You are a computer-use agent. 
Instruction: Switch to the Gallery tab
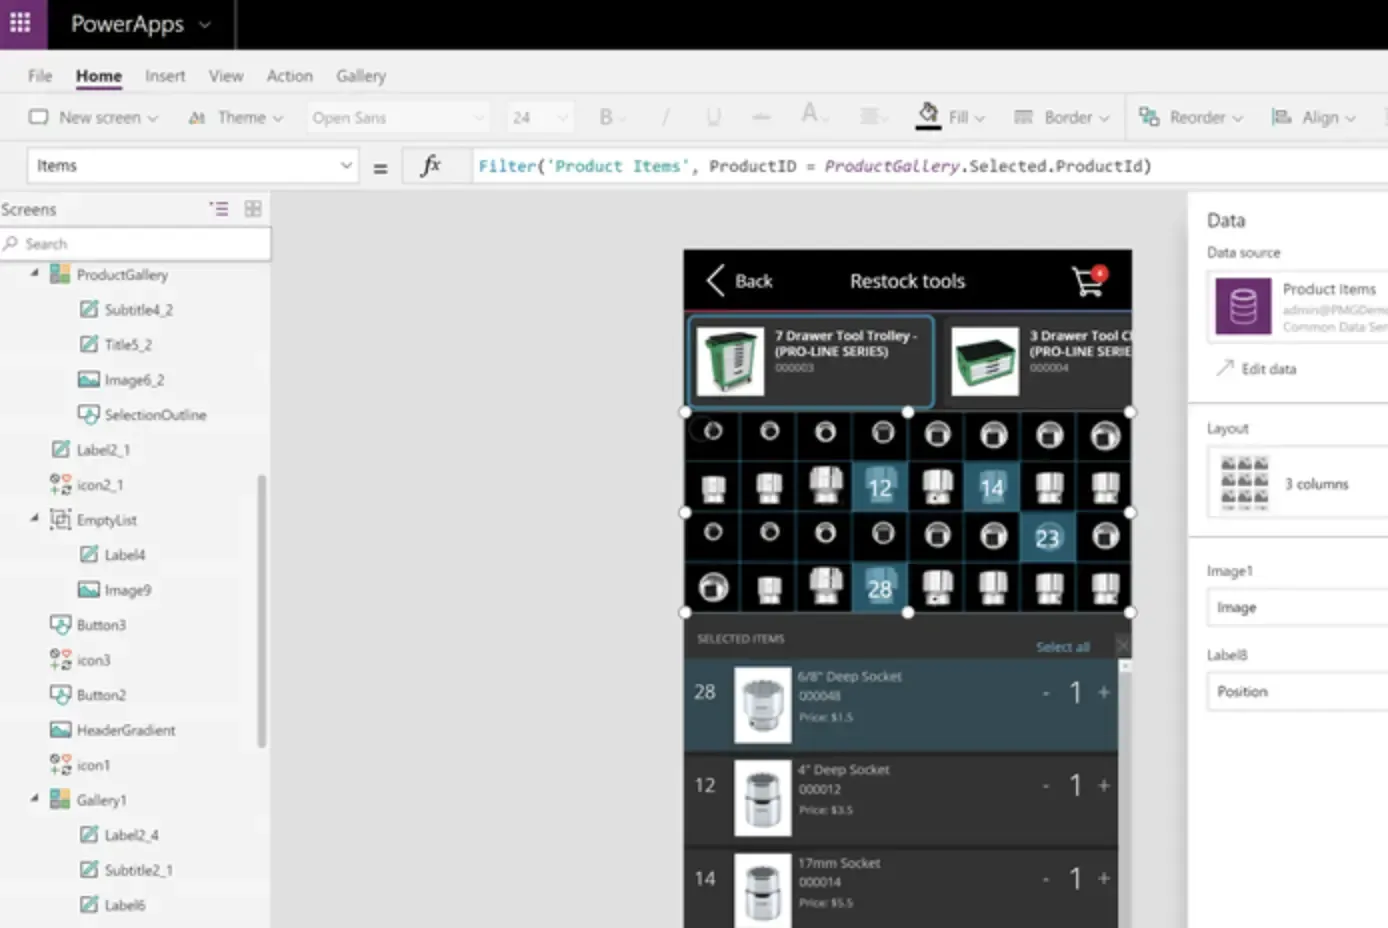point(360,76)
